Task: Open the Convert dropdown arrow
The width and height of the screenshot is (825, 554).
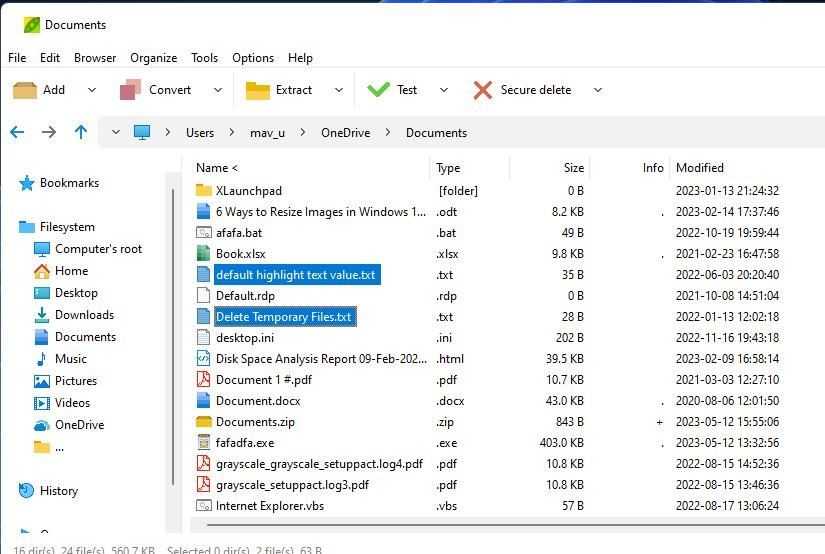Action: coord(218,90)
